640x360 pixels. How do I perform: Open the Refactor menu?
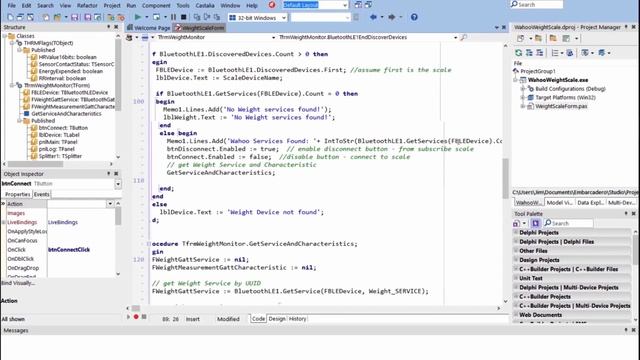tap(87, 5)
